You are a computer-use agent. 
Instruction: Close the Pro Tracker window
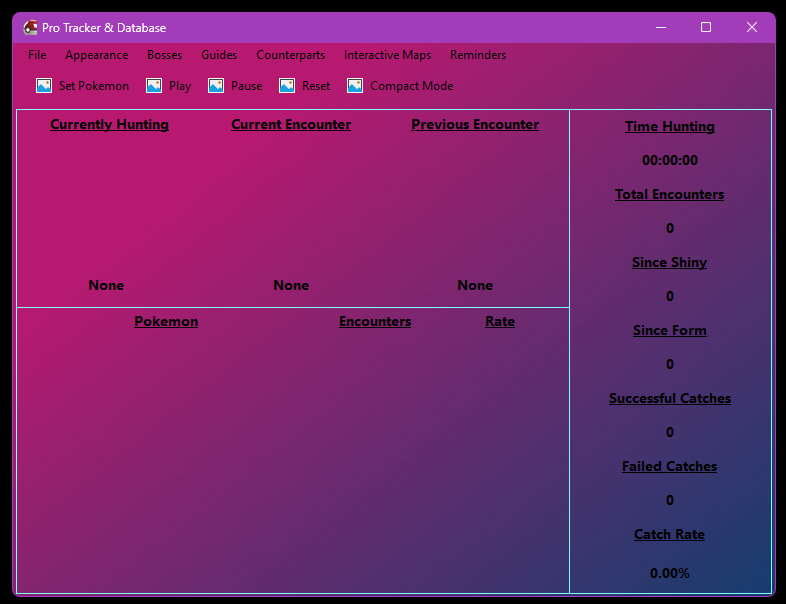751,28
